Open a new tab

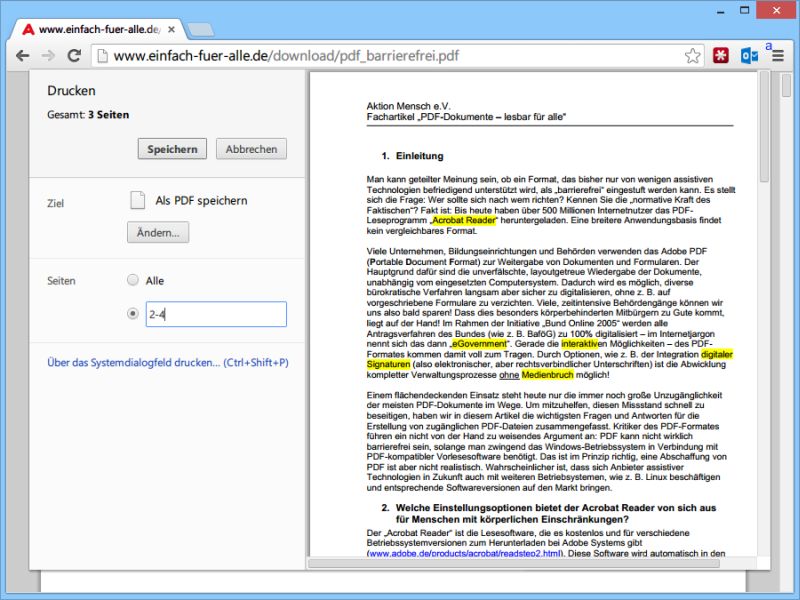(201, 30)
